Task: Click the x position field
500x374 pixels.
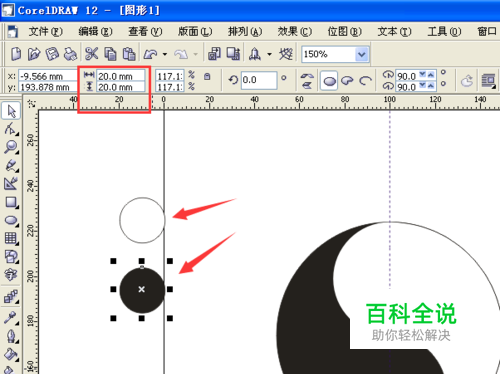Action: click(47, 76)
